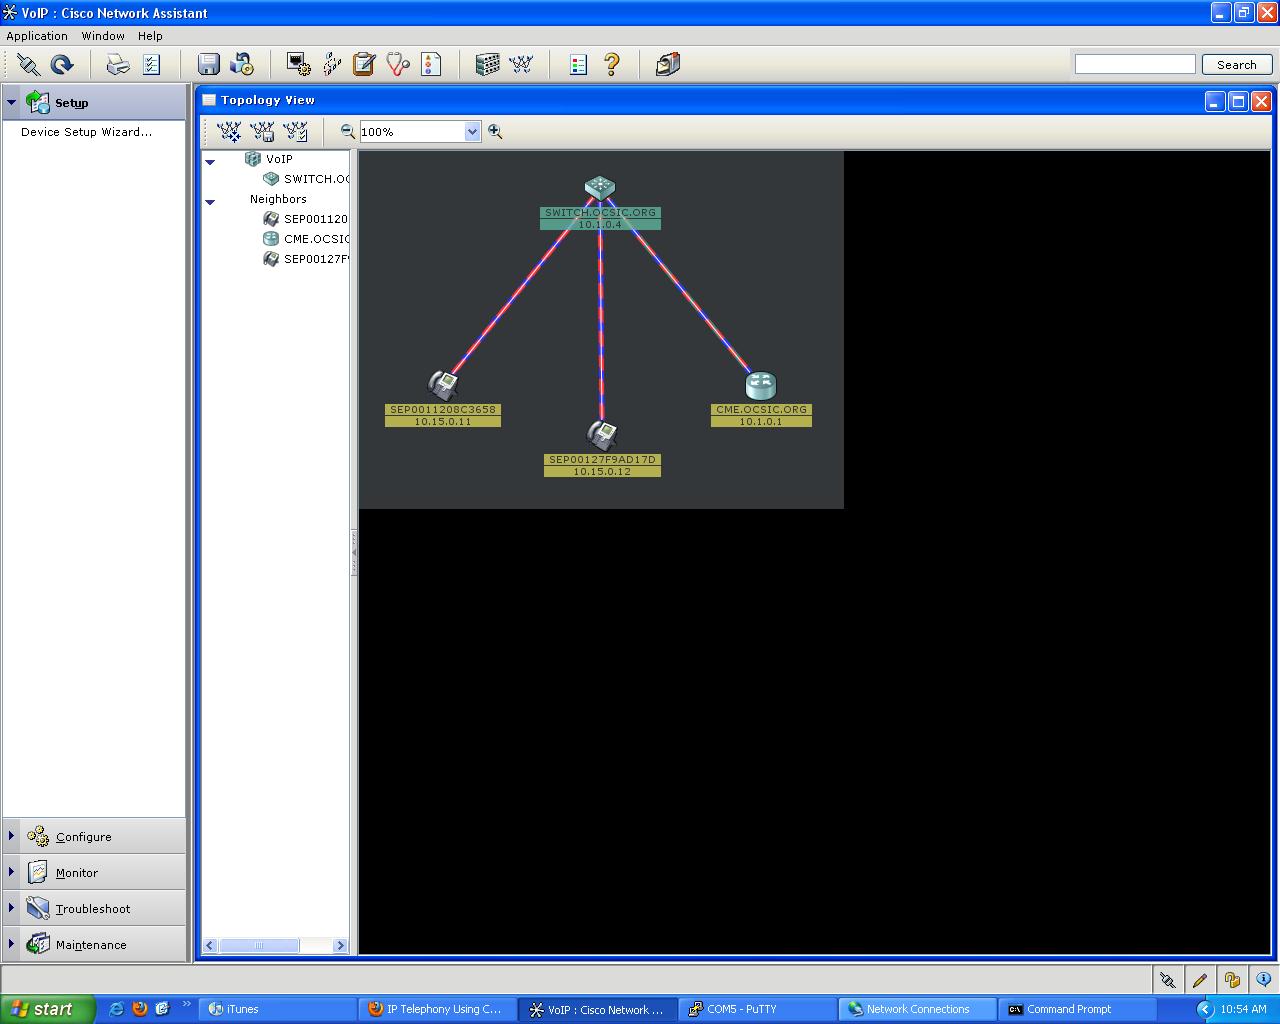This screenshot has height=1024, width=1280.
Task: Launch Firefox from the quick launch
Action: tap(139, 1009)
